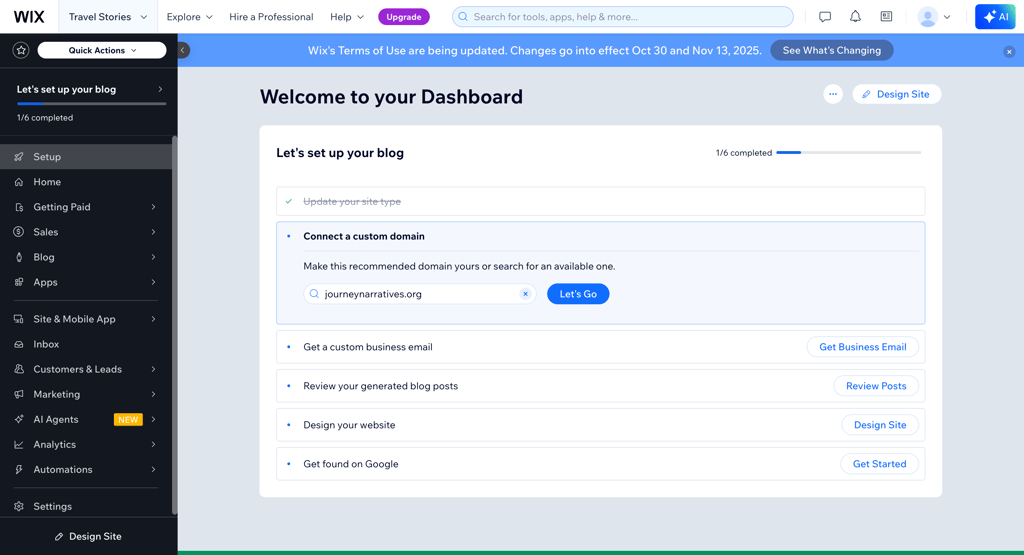Select Customers & Leads in the sidebar
The width and height of the screenshot is (1024, 555).
coord(86,370)
